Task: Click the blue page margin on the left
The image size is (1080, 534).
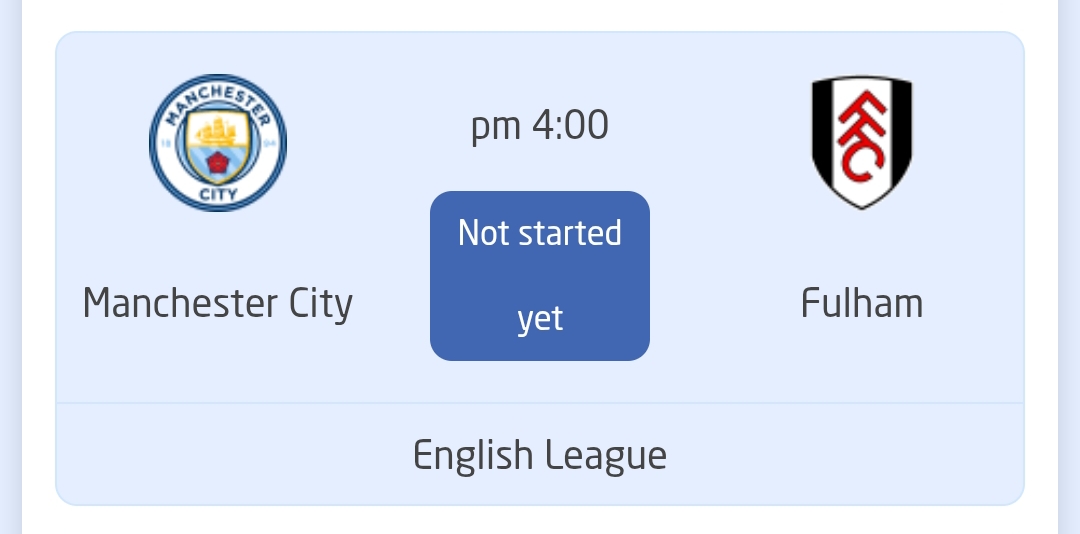Action: tap(10, 267)
